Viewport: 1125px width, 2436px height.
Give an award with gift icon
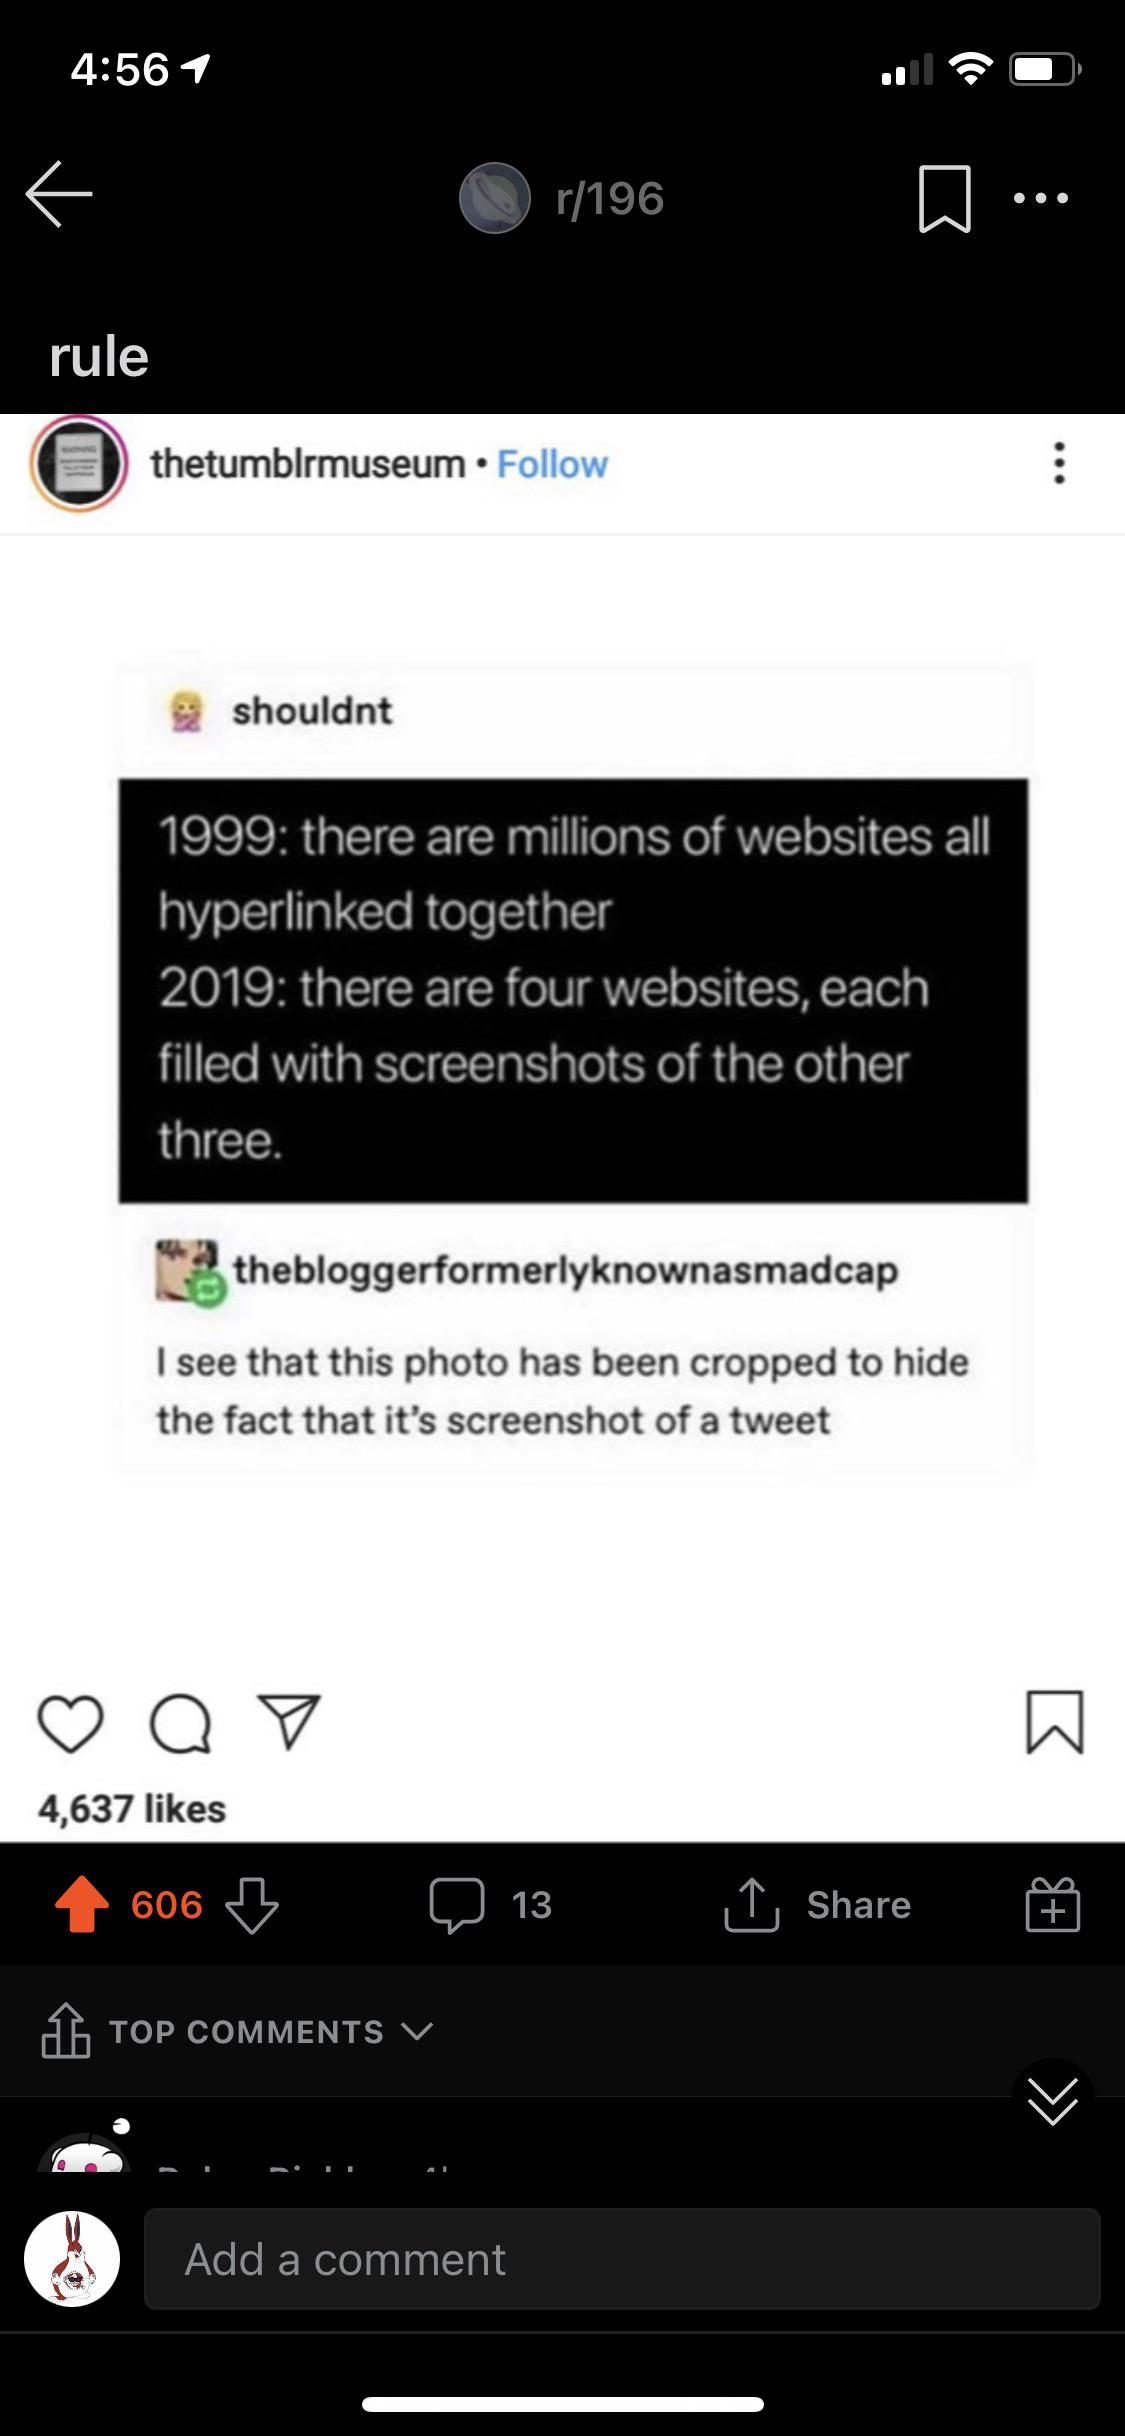click(x=1052, y=1904)
